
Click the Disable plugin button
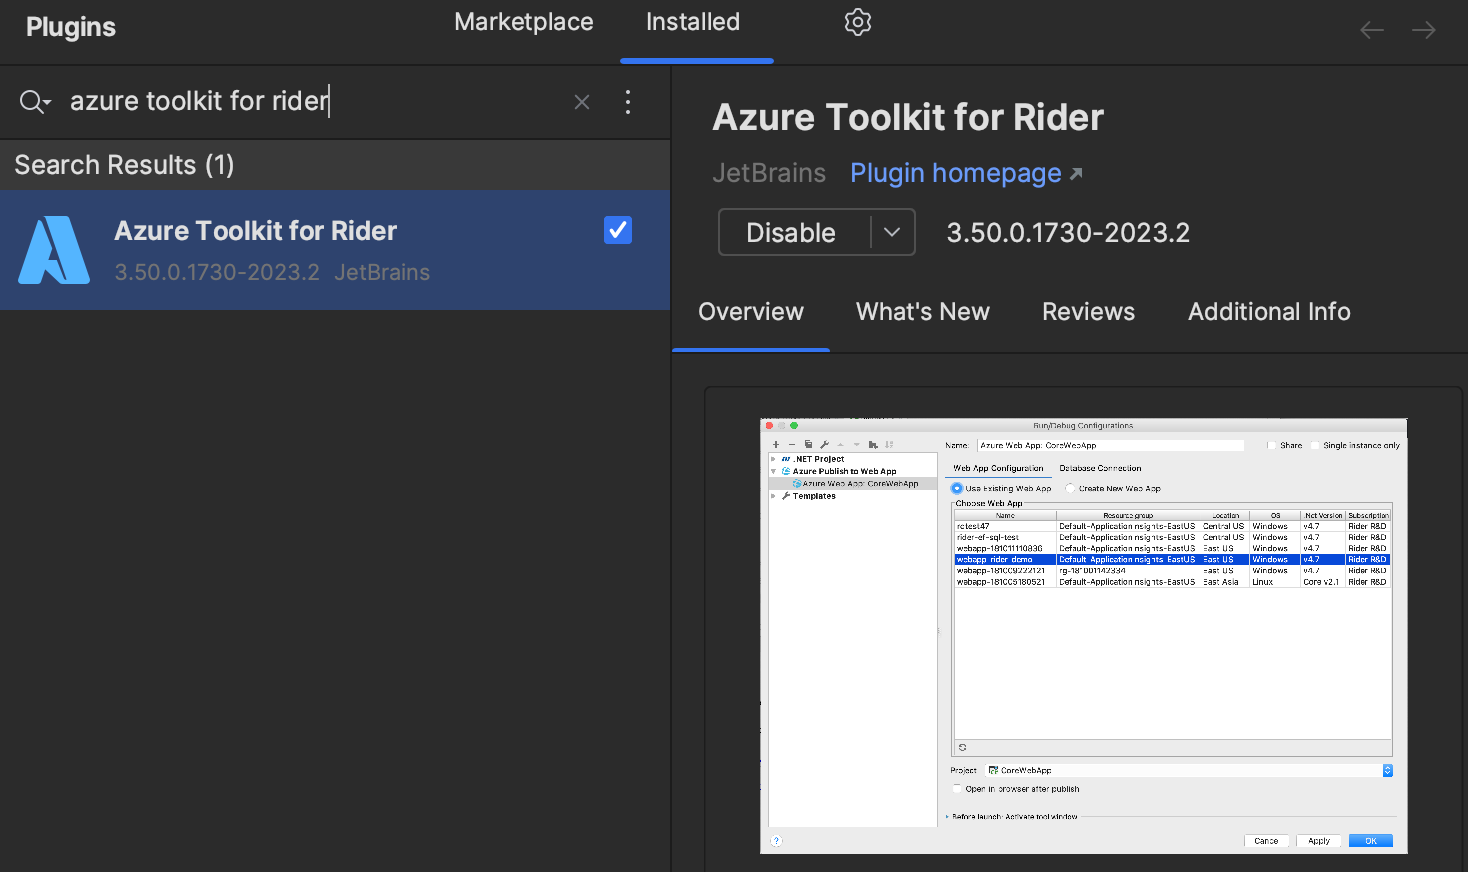click(x=794, y=232)
